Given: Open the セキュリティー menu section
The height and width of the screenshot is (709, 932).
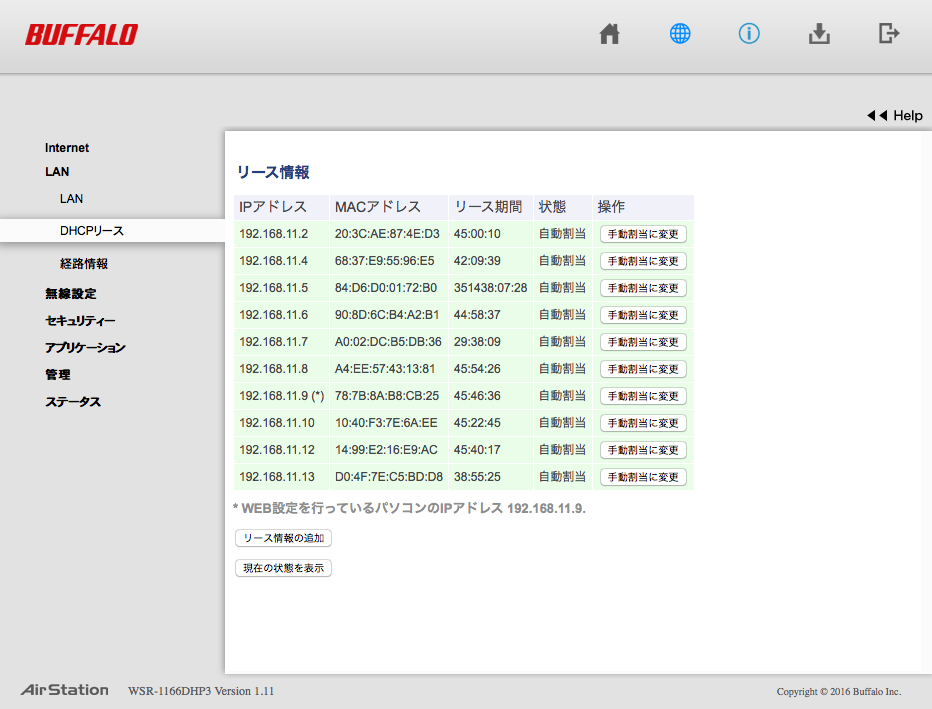Looking at the screenshot, I should pyautogui.click(x=80, y=320).
